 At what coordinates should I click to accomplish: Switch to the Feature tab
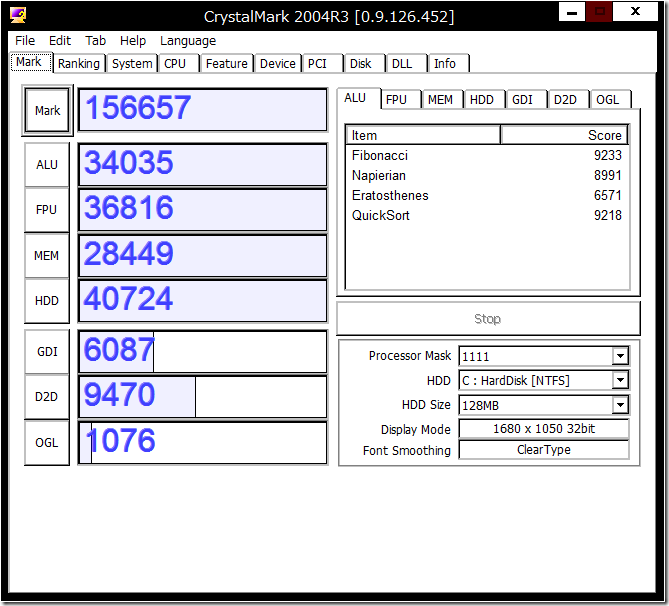(227, 64)
